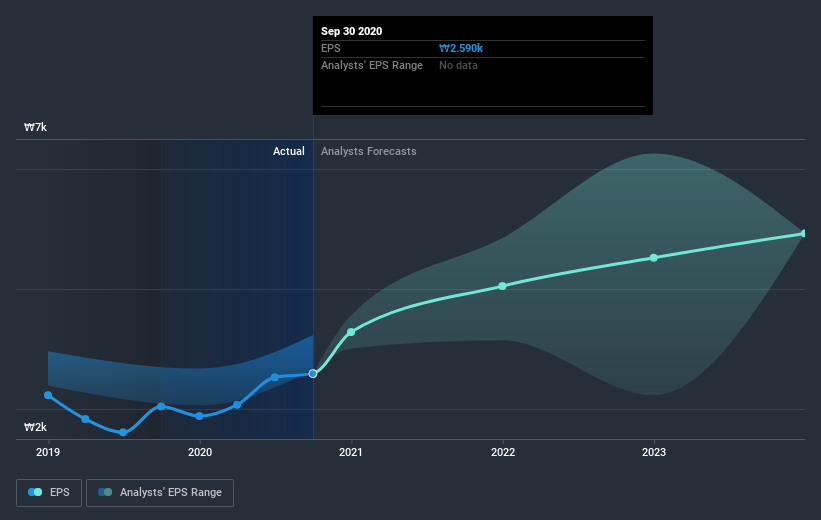Select the forecast data point at 2021

pos(351,332)
